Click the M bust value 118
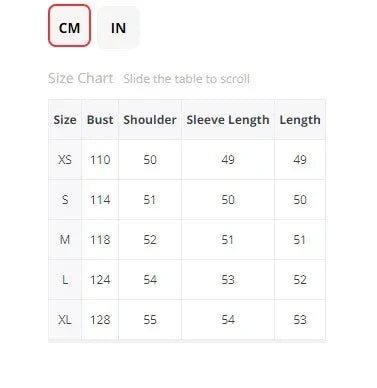Viewport: 377px width, 388px height. pos(100,240)
